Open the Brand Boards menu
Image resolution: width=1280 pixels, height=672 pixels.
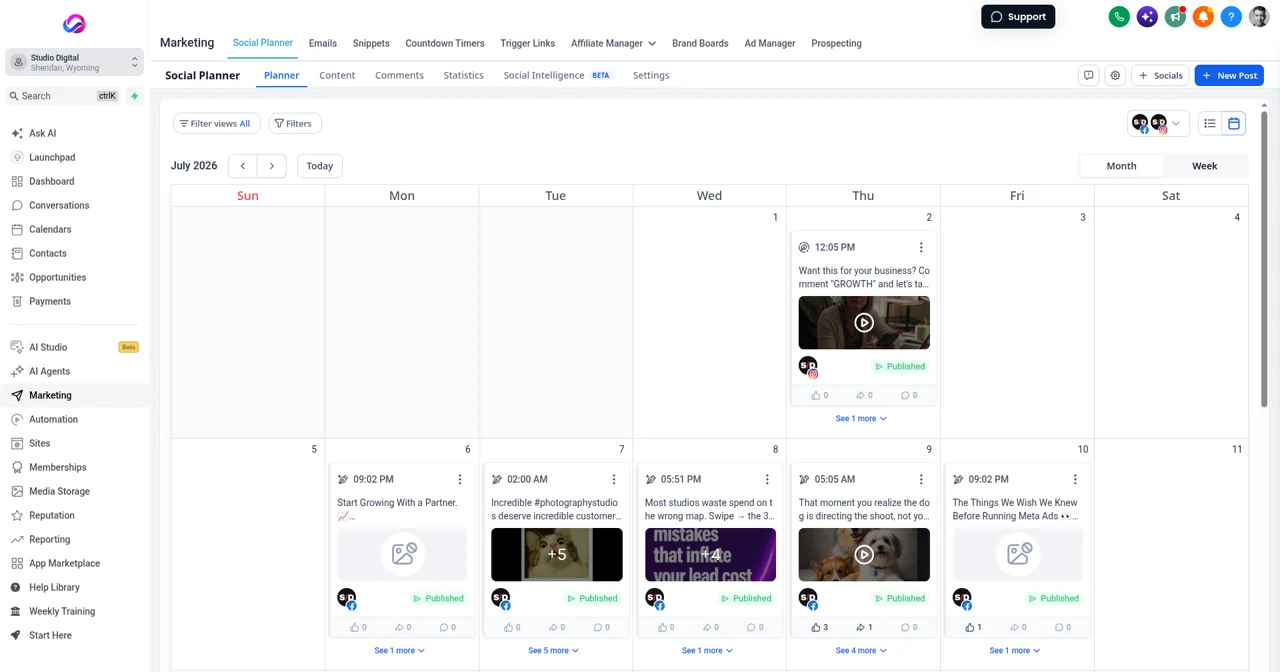700,43
